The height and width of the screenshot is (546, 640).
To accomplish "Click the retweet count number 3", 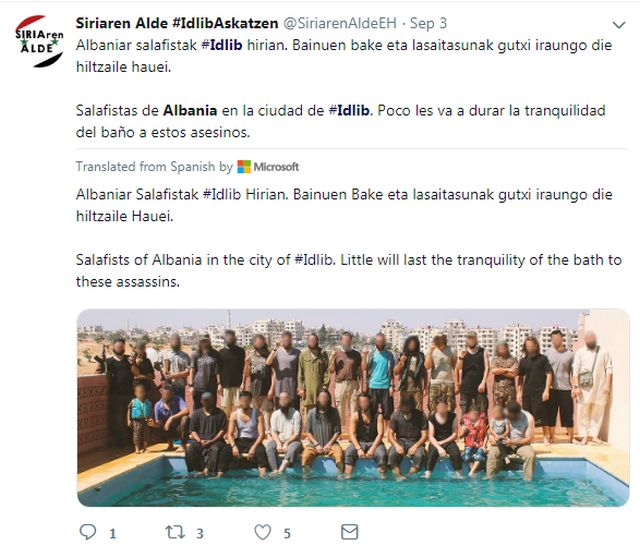I will pyautogui.click(x=200, y=533).
